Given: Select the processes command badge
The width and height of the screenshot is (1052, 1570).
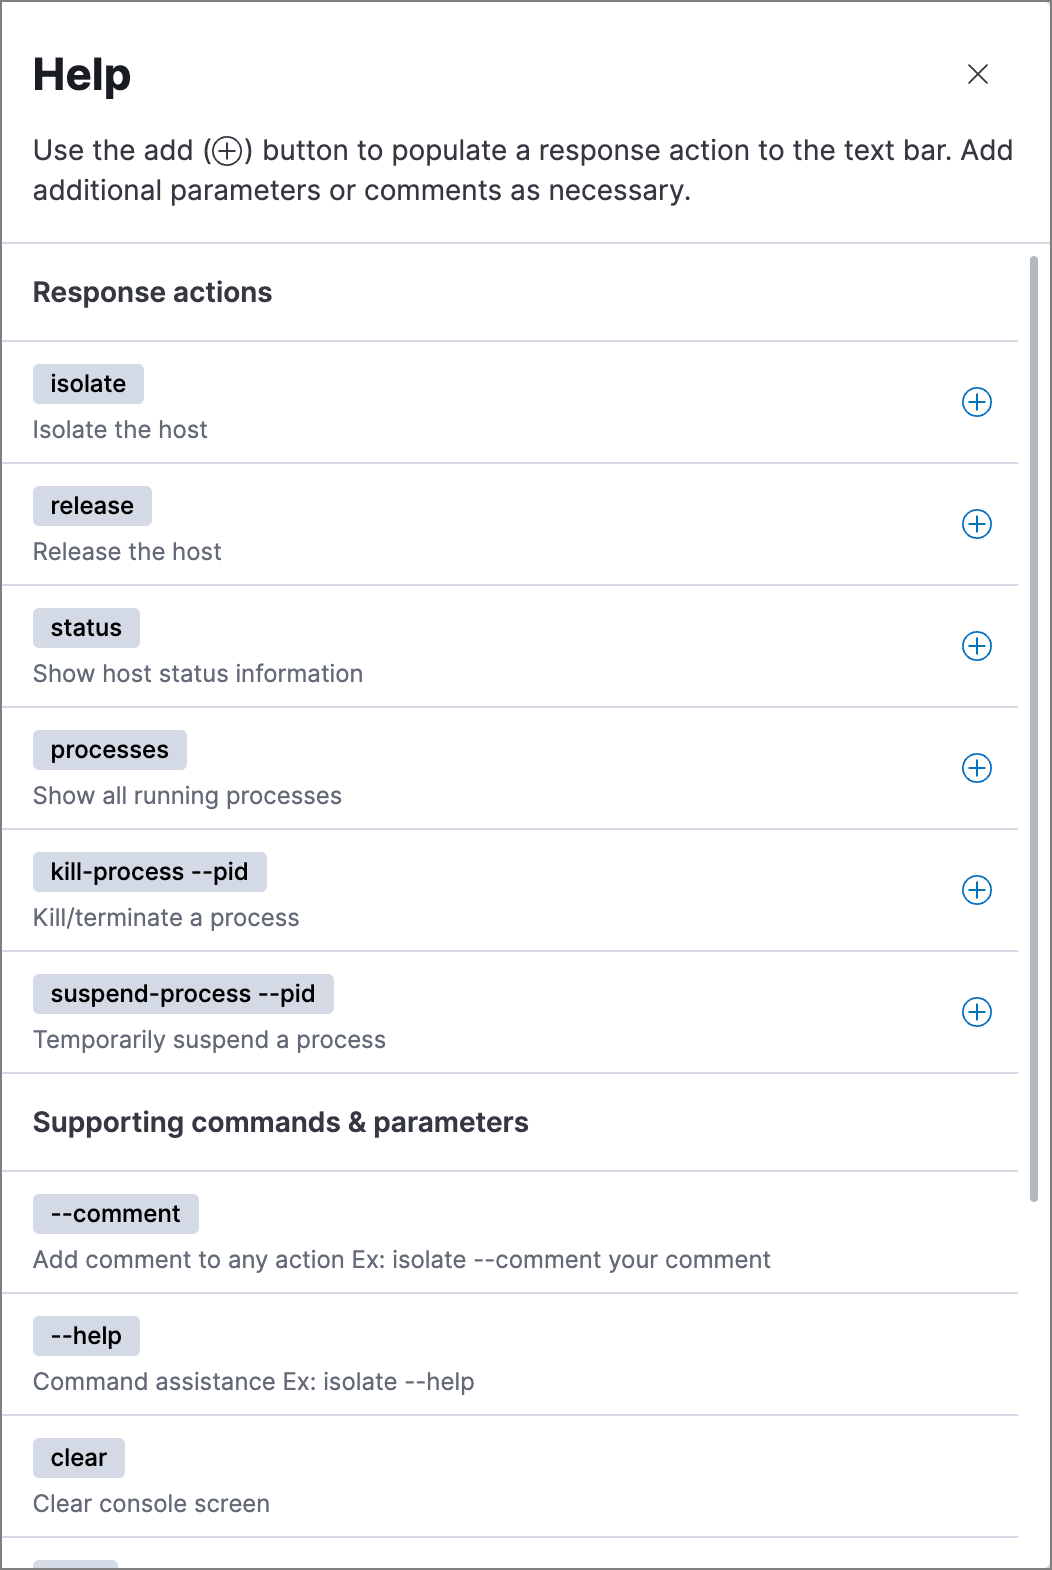Looking at the screenshot, I should (110, 750).
